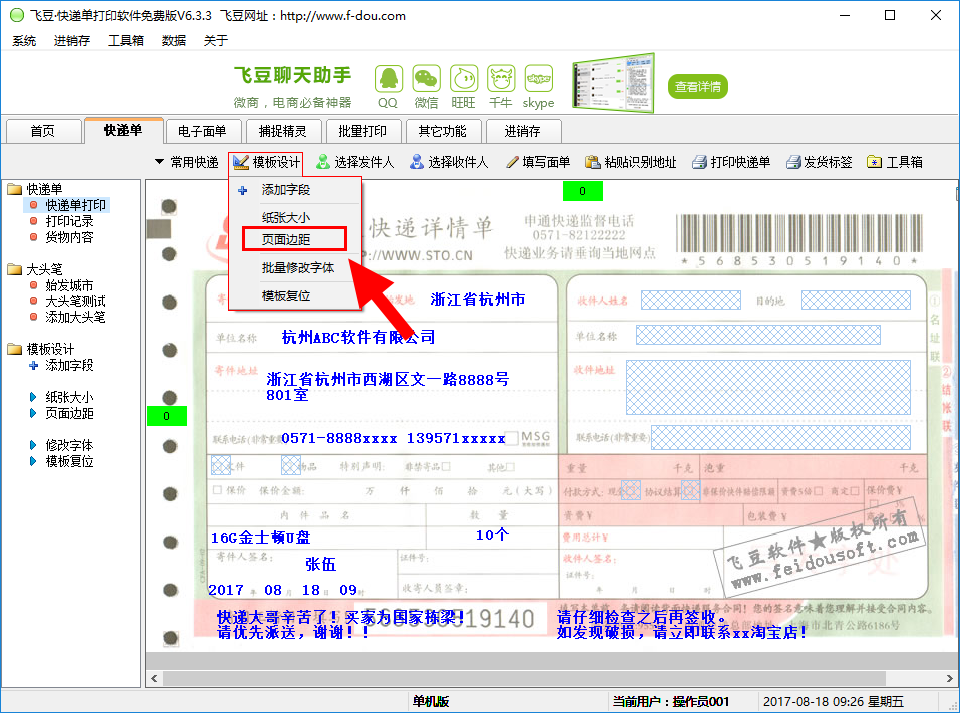
Task: Select the 浙江省杭州市 origin field
Action: coord(478,299)
